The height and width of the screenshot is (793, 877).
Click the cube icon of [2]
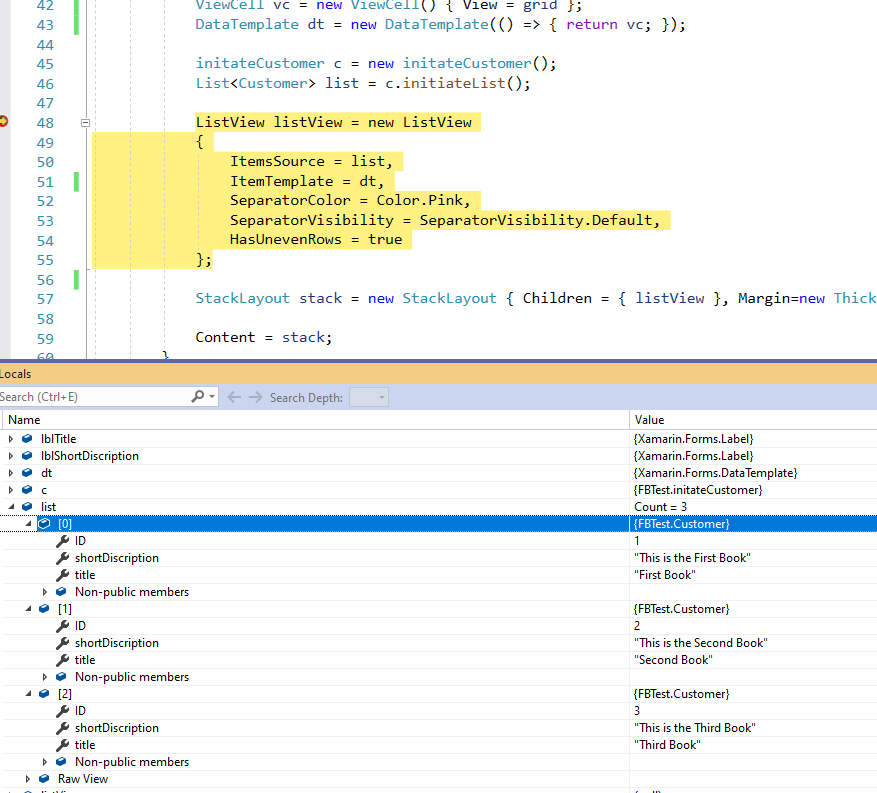44,693
